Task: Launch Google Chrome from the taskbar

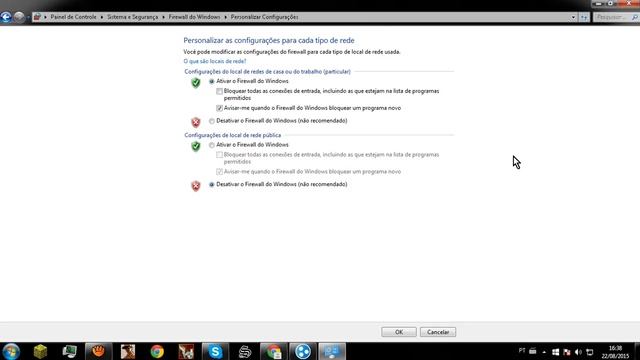Action: point(157,351)
